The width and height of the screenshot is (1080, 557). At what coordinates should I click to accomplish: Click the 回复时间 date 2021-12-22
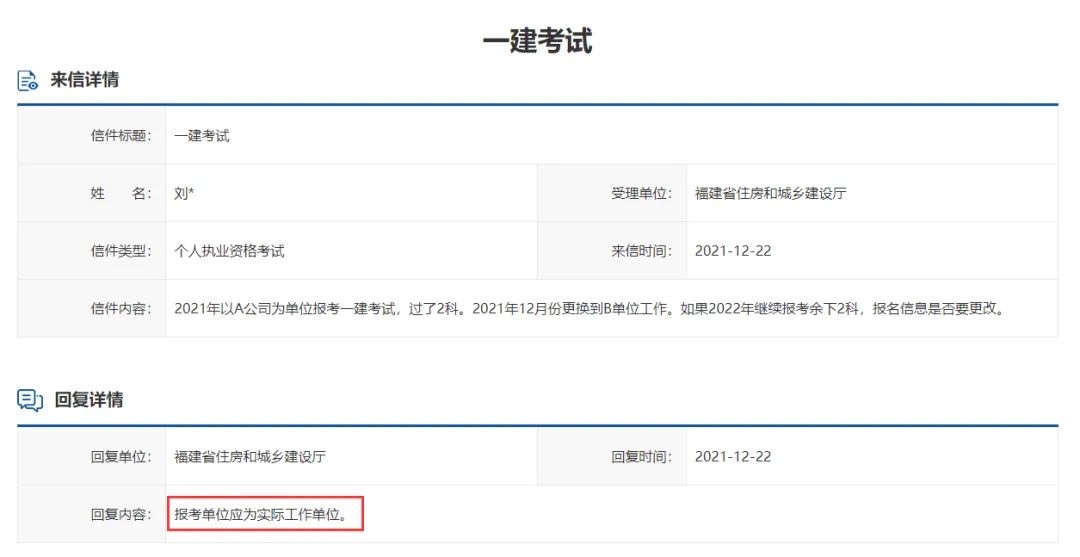point(733,457)
